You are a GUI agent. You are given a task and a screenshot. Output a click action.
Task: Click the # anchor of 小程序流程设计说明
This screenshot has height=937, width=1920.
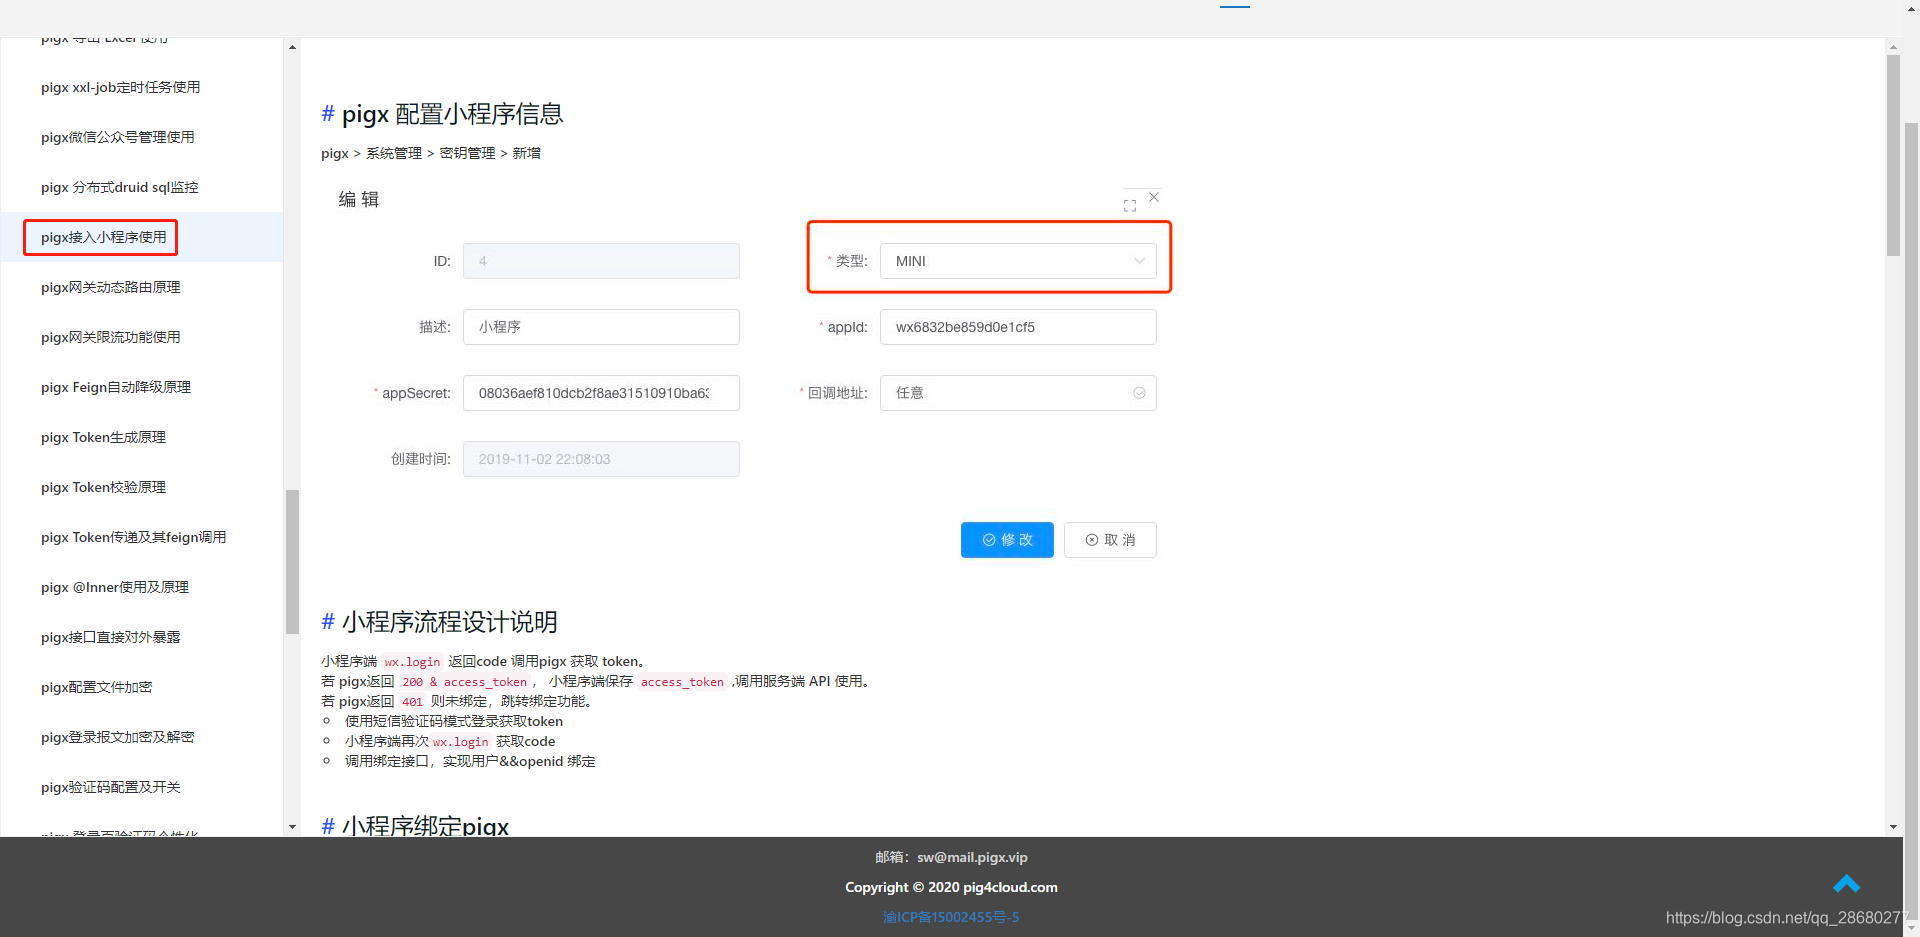[327, 622]
